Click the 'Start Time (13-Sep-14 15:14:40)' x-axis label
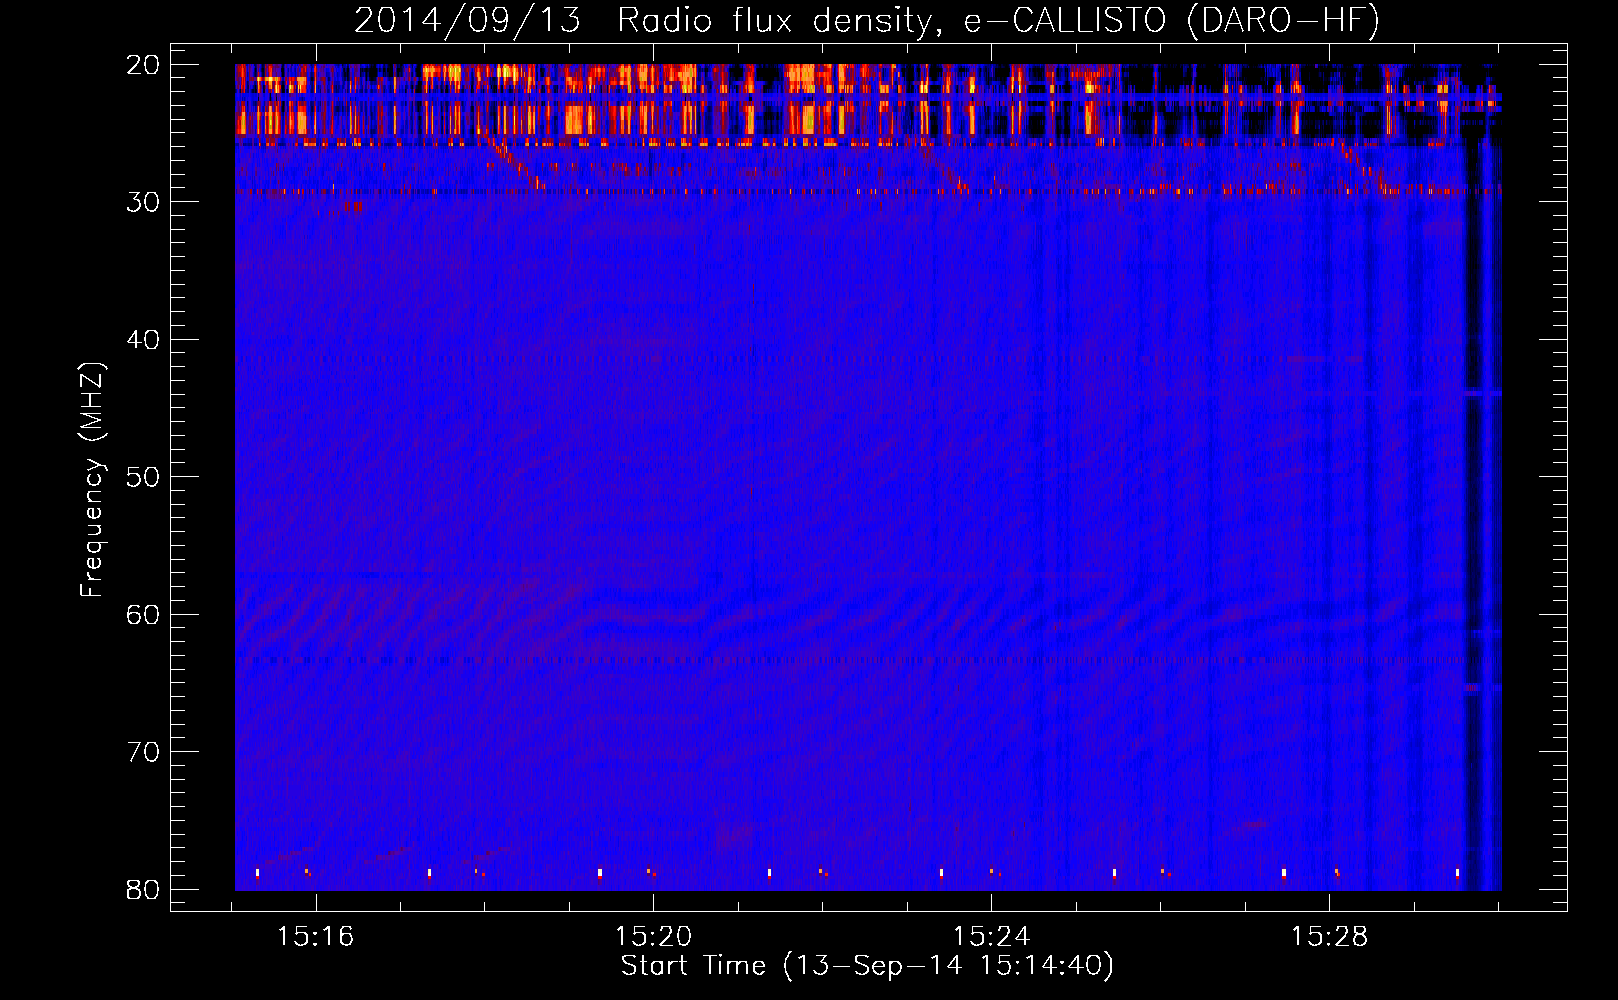Screen dimensions: 1618x1000 (x=867, y=966)
